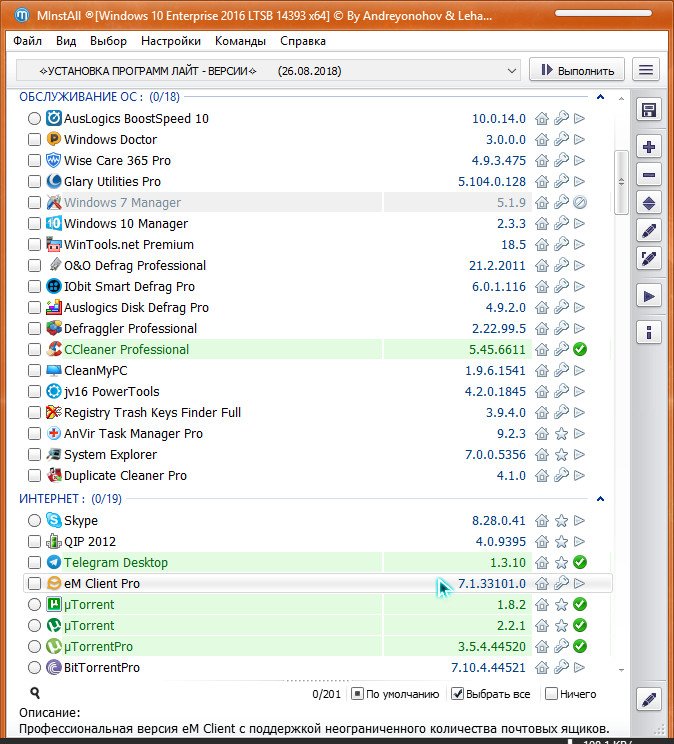The image size is (674, 744).
Task: Open the Справка menu
Action: click(303, 41)
